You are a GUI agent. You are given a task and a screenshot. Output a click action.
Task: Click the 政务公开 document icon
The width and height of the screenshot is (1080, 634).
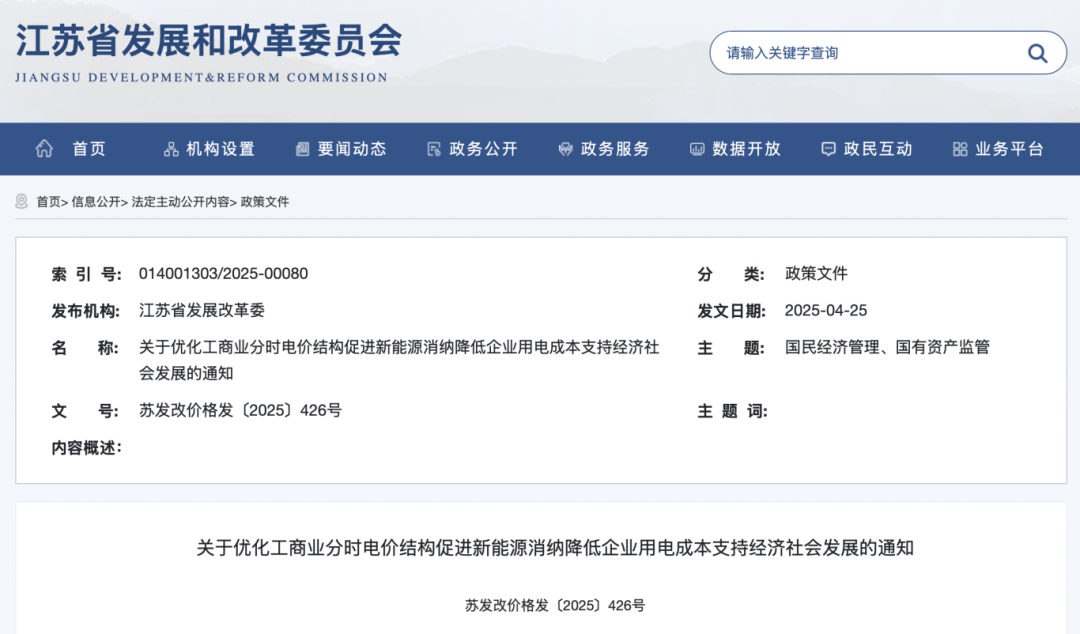coord(433,148)
